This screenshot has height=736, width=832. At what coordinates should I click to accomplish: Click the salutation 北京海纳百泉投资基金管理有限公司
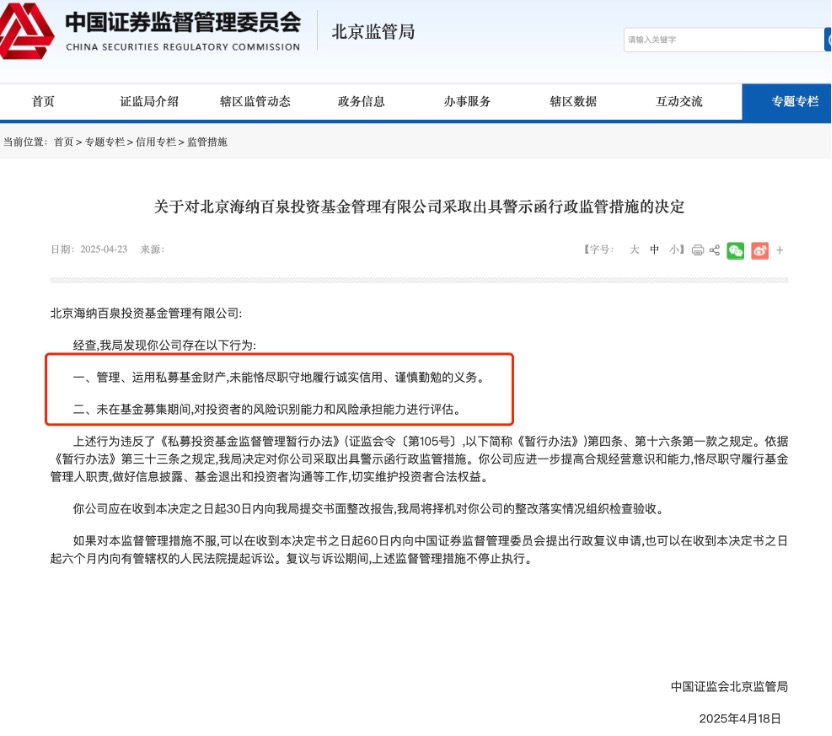(x=146, y=313)
